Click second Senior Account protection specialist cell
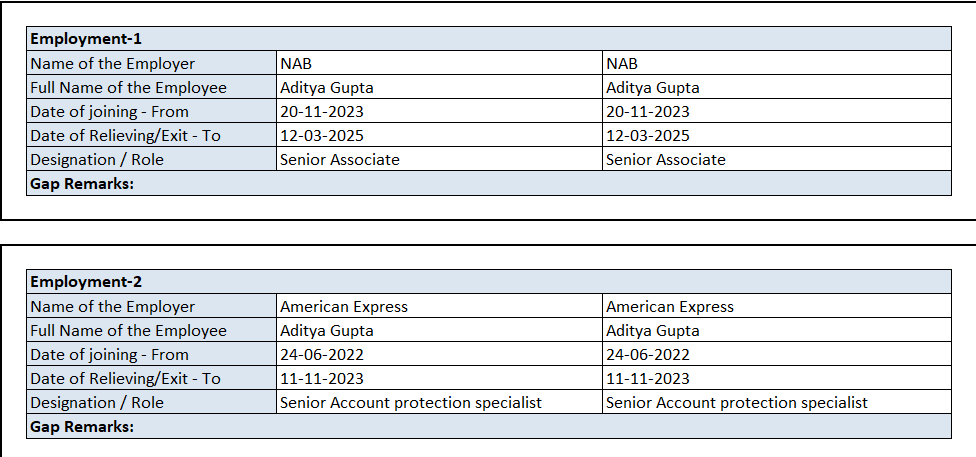The image size is (976, 457). (x=776, y=402)
